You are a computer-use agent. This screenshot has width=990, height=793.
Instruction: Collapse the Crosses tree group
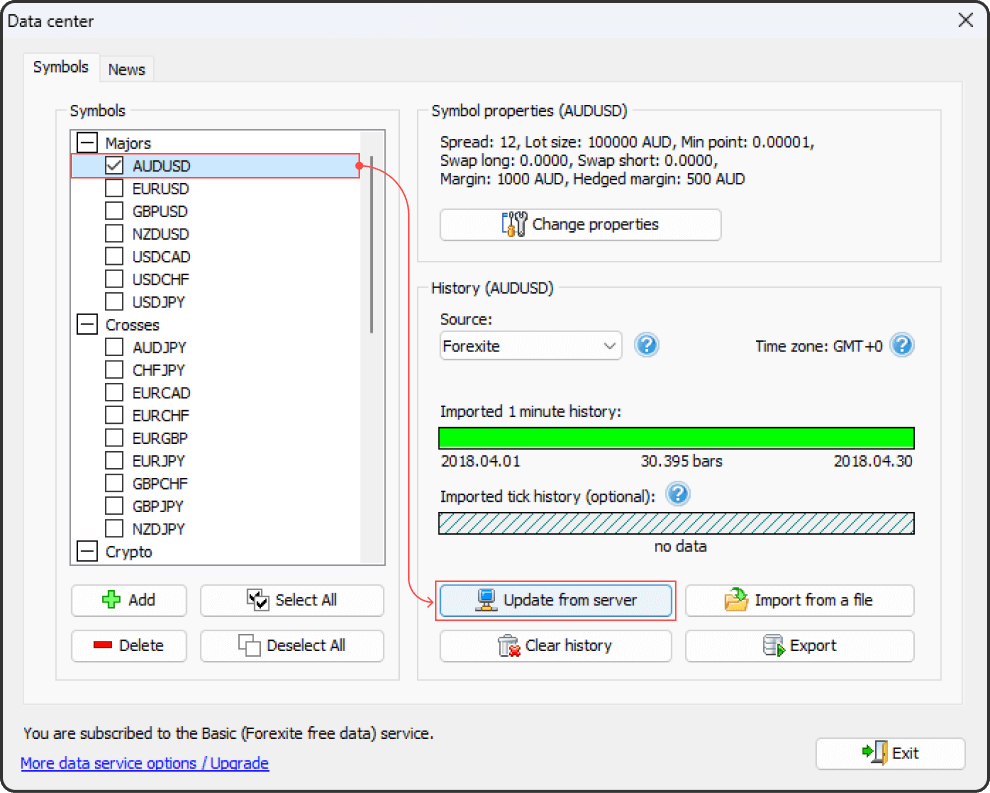click(87, 325)
